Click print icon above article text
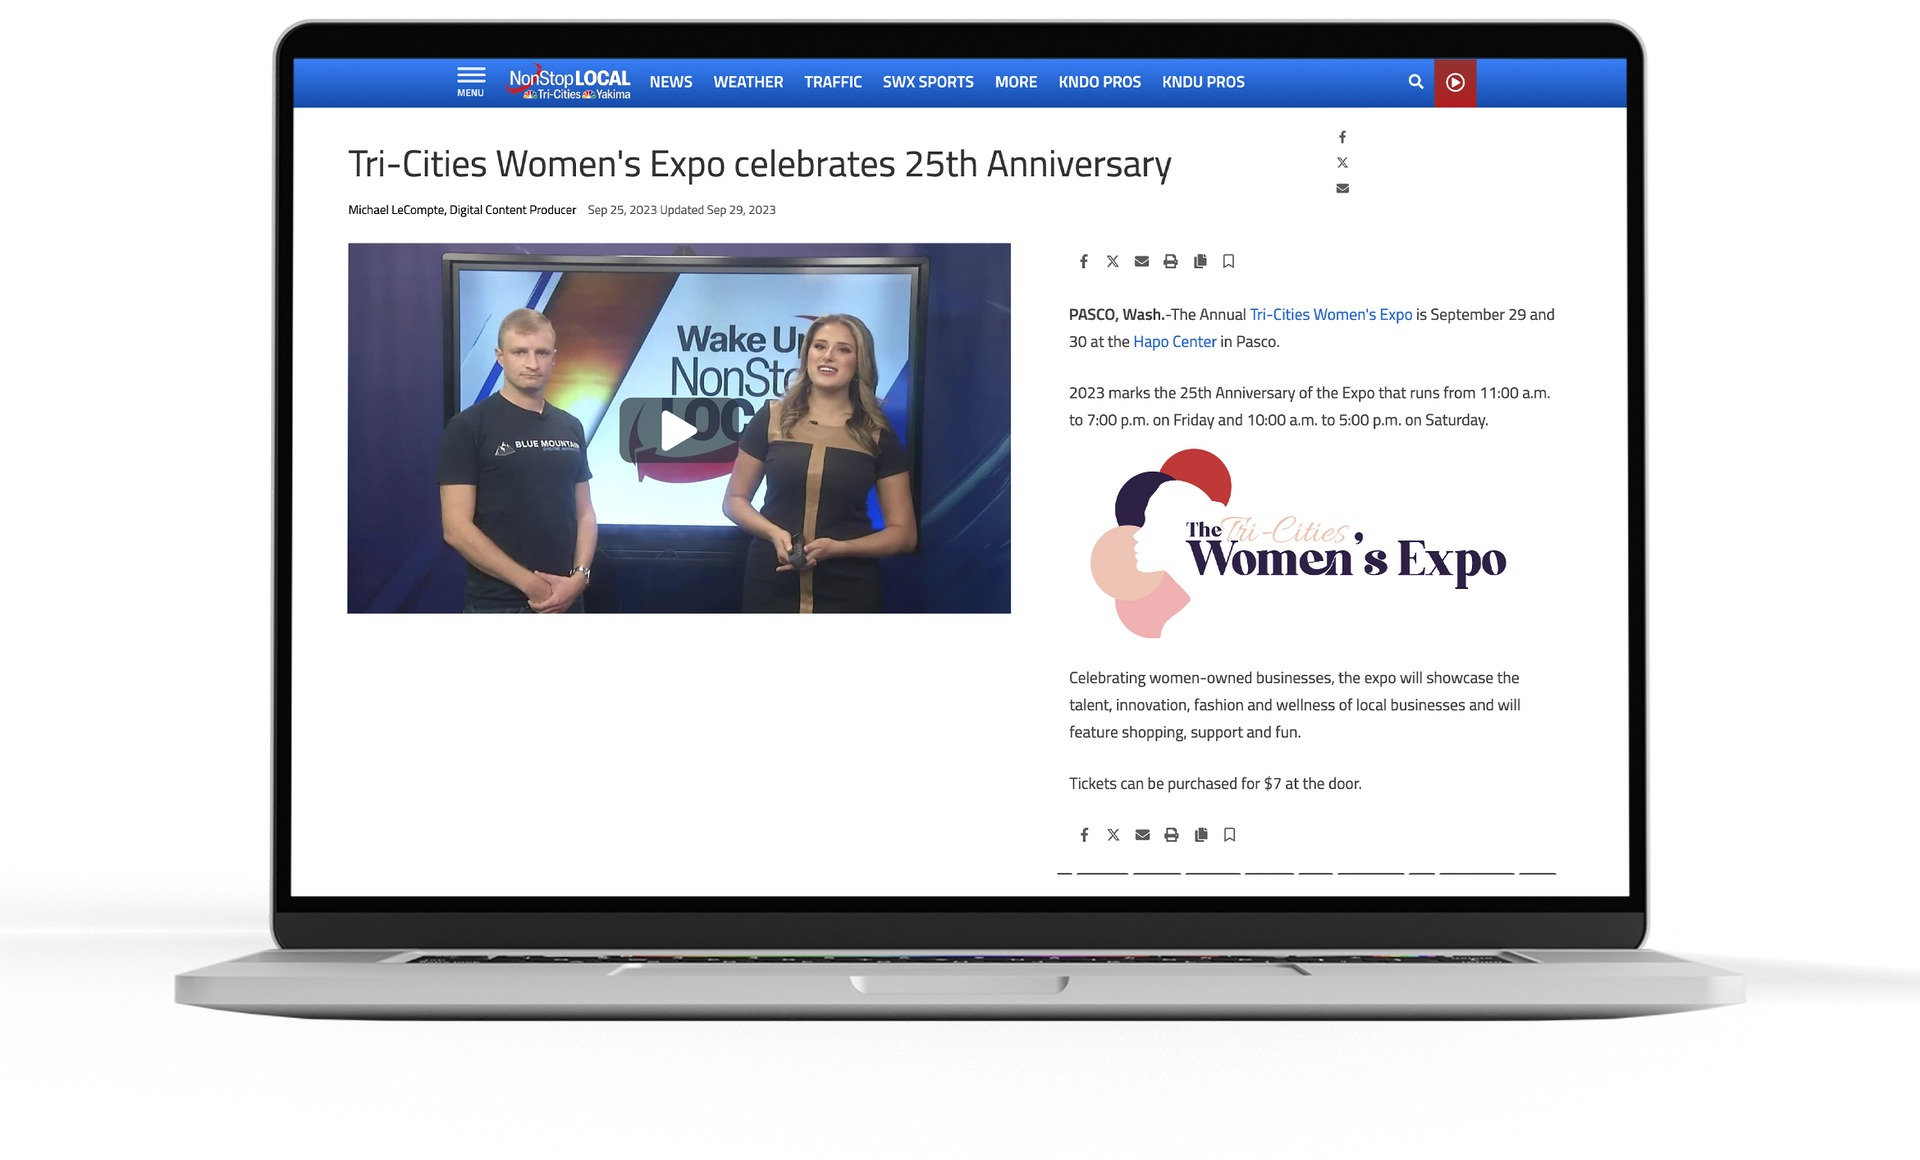Screen dimensions: 1920x1160 pos(1170,261)
